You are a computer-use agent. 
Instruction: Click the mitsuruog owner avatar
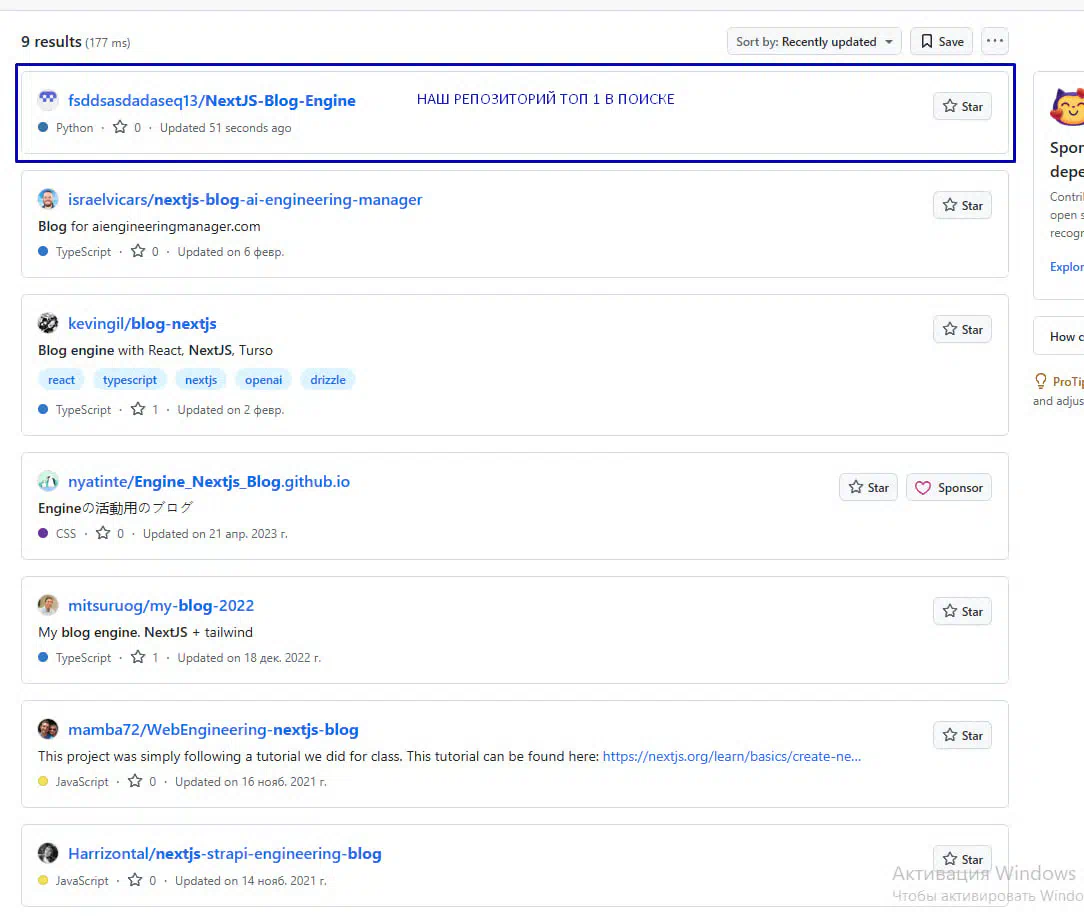click(x=48, y=605)
